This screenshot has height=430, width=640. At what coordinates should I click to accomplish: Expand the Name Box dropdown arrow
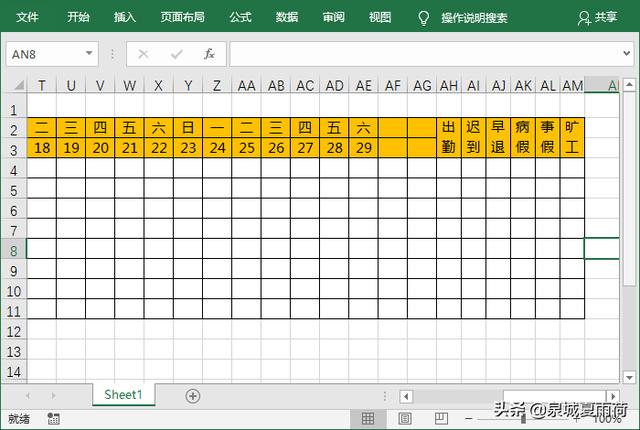click(89, 53)
